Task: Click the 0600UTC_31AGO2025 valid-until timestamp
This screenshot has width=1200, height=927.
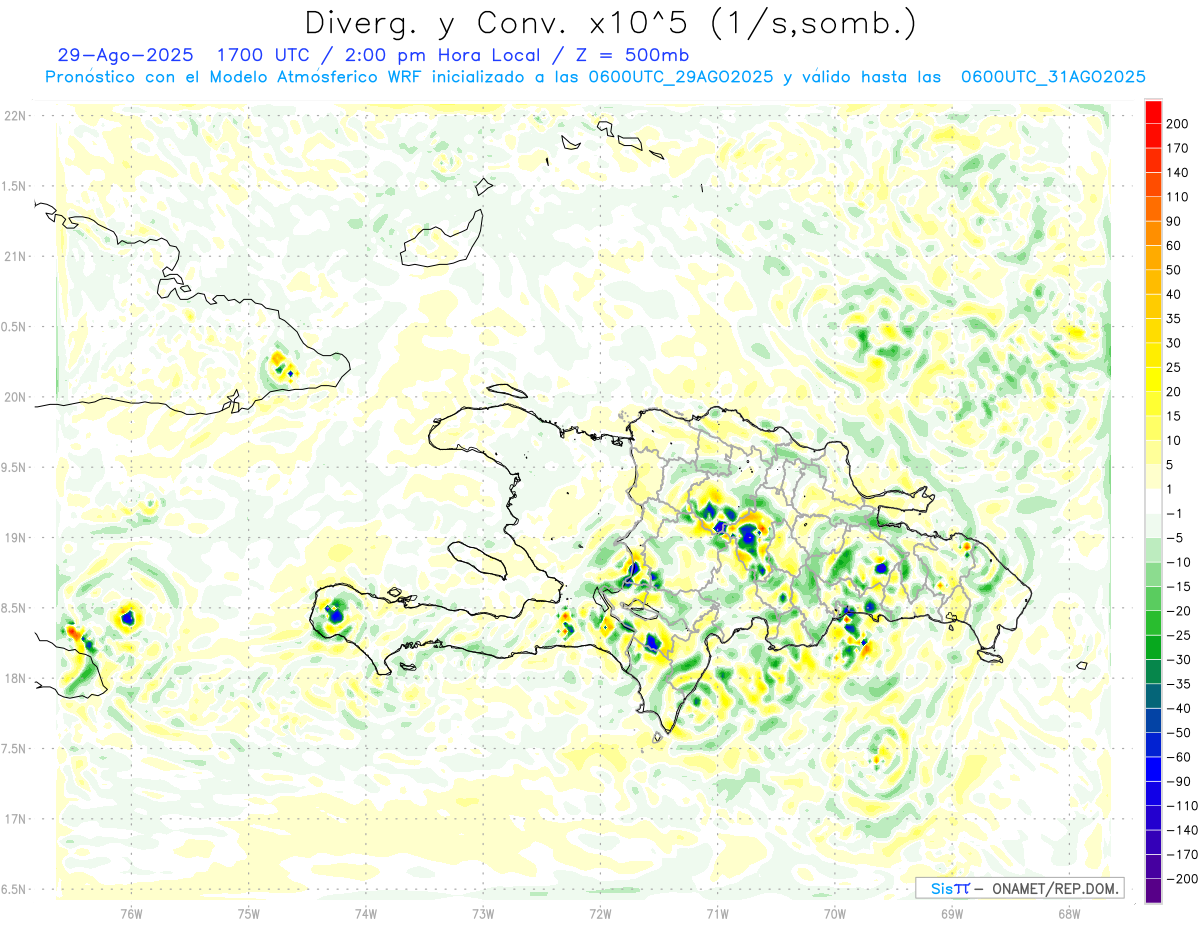Action: click(1052, 77)
